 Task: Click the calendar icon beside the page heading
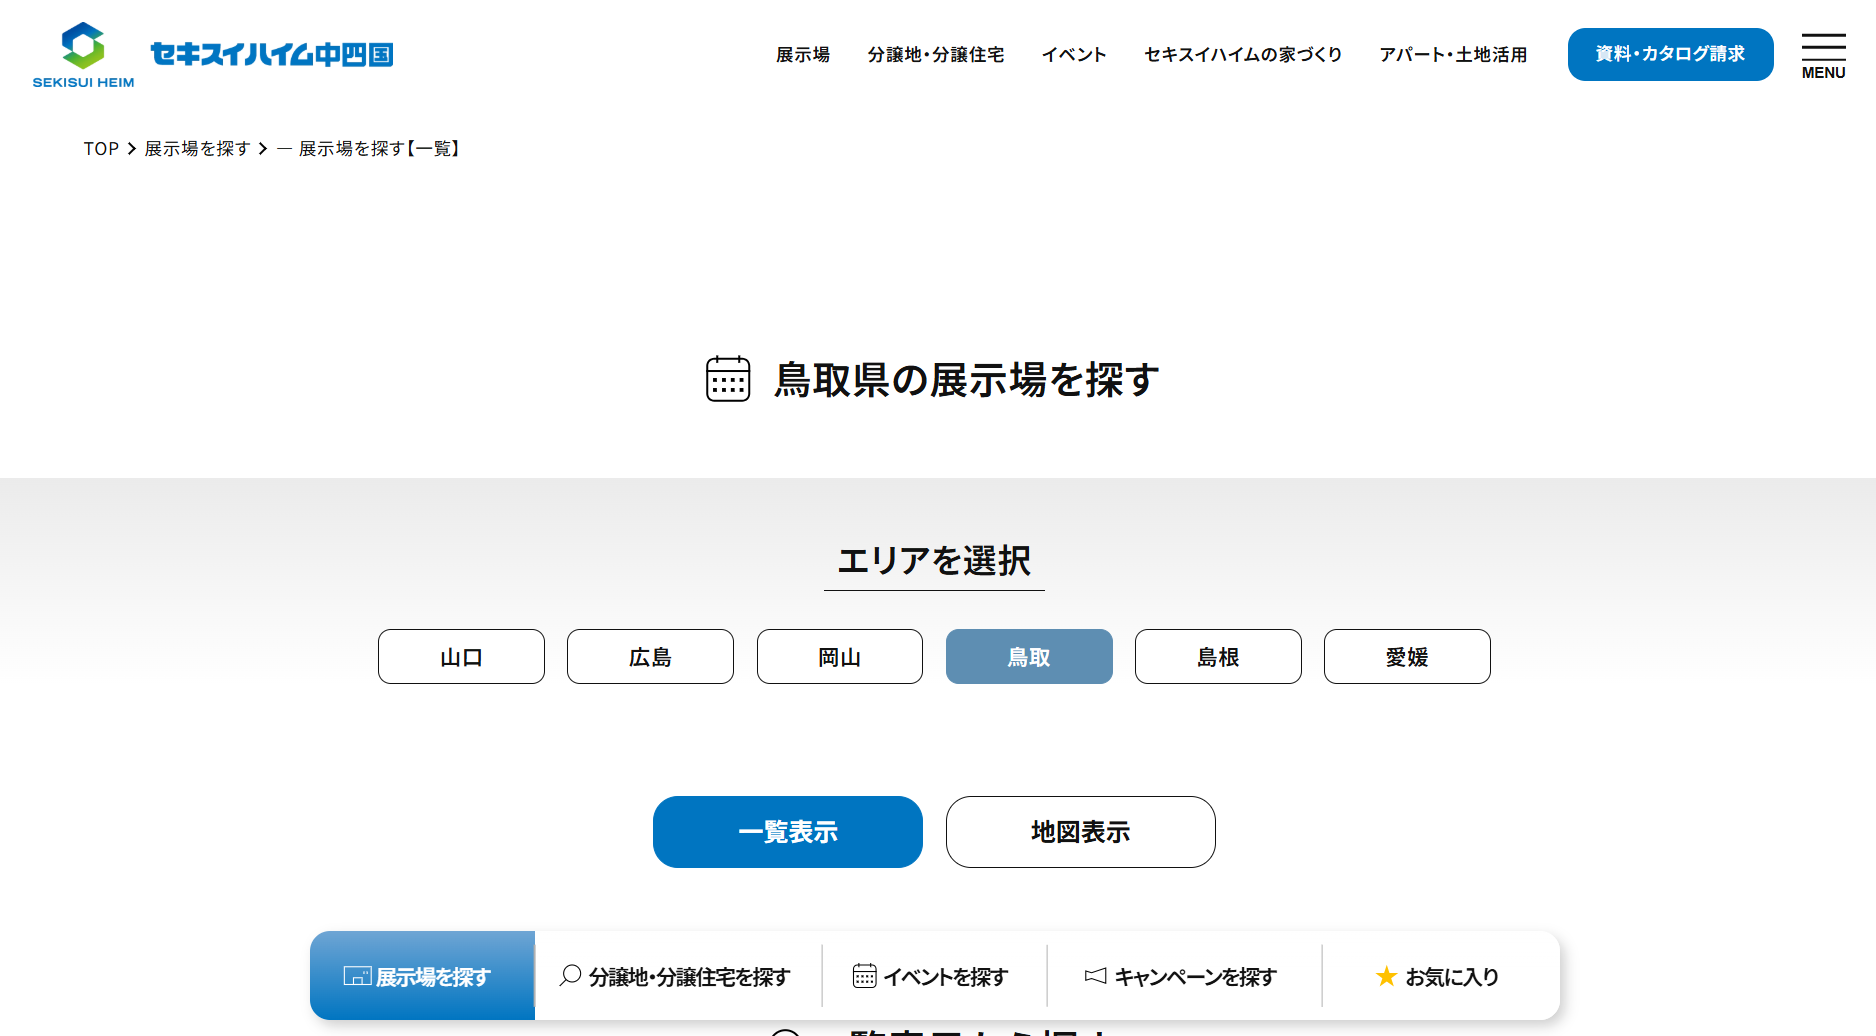coord(728,379)
